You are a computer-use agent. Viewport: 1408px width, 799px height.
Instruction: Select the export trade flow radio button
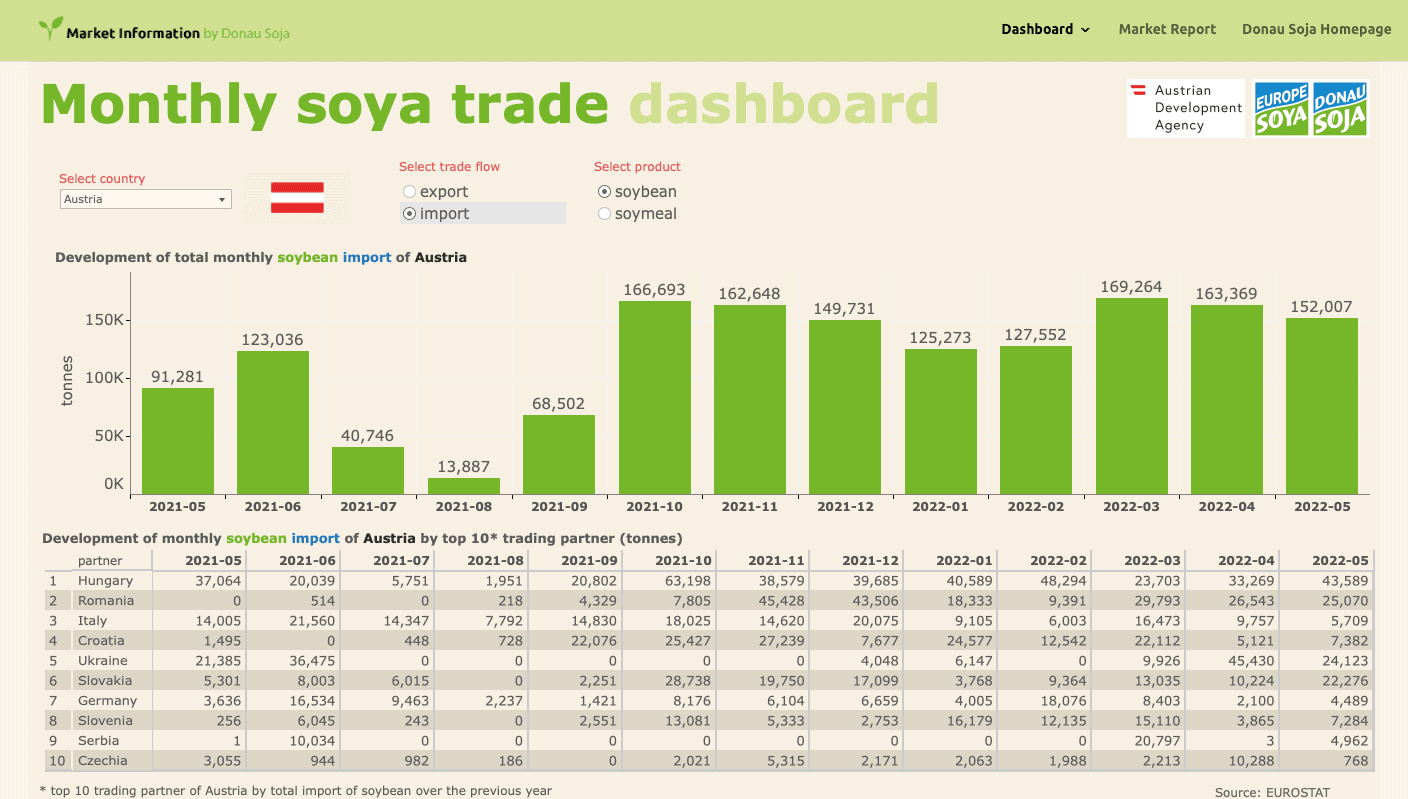pos(409,192)
